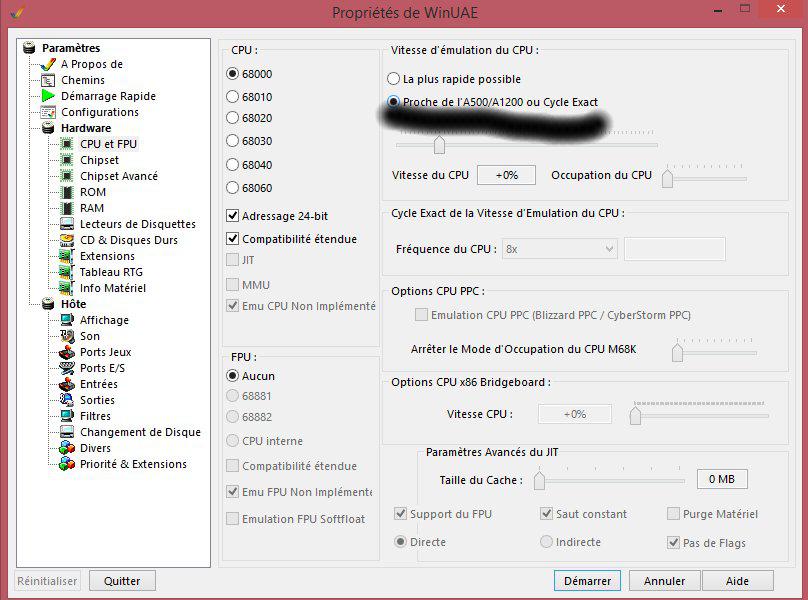
Task: Open the Chipset settings page
Action: [99, 160]
